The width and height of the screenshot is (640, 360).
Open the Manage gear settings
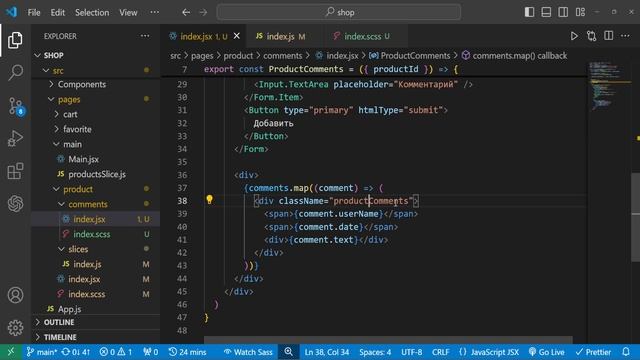pos(15,327)
